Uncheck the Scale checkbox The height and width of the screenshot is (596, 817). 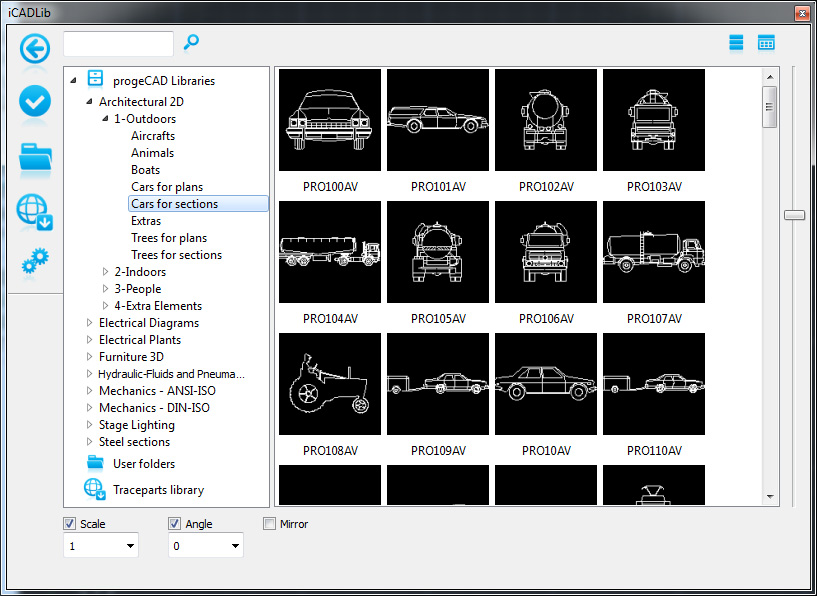69,524
